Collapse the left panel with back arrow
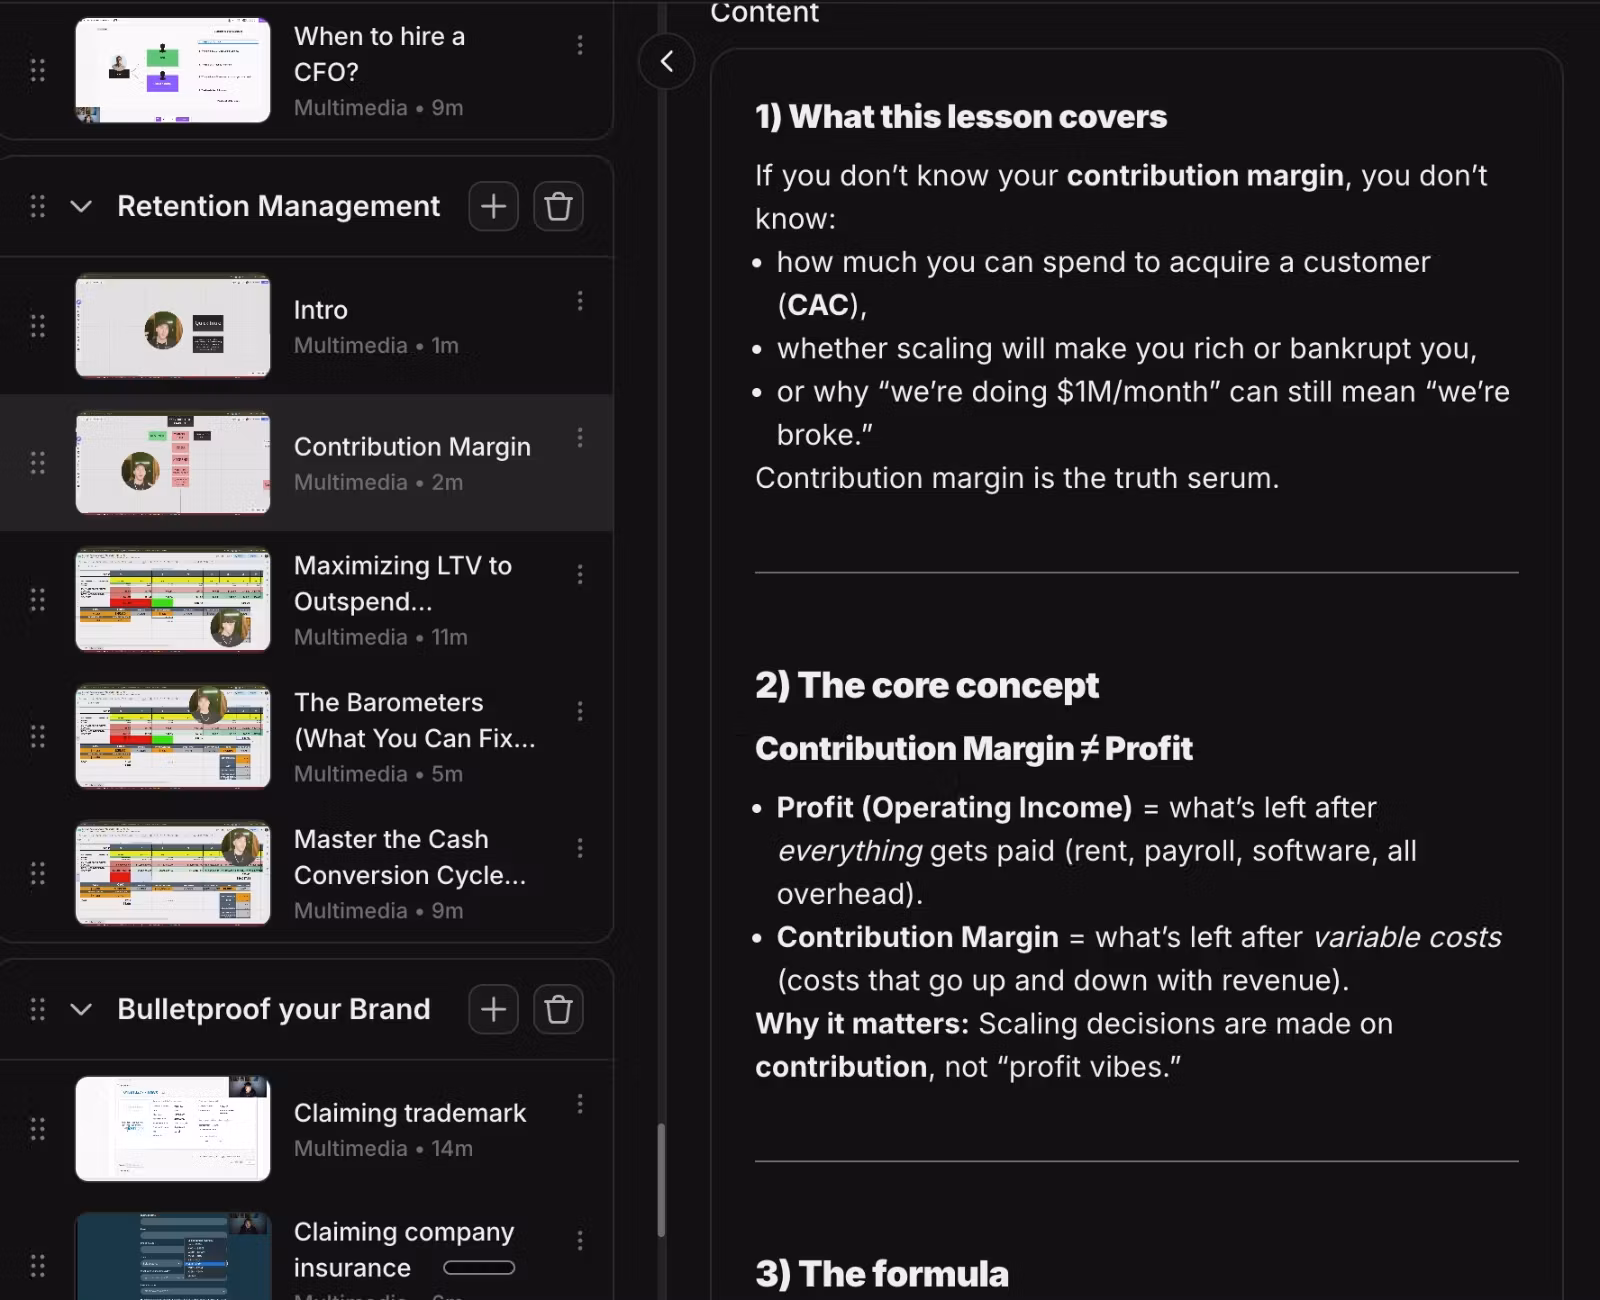This screenshot has height=1300, width=1600. (x=666, y=61)
